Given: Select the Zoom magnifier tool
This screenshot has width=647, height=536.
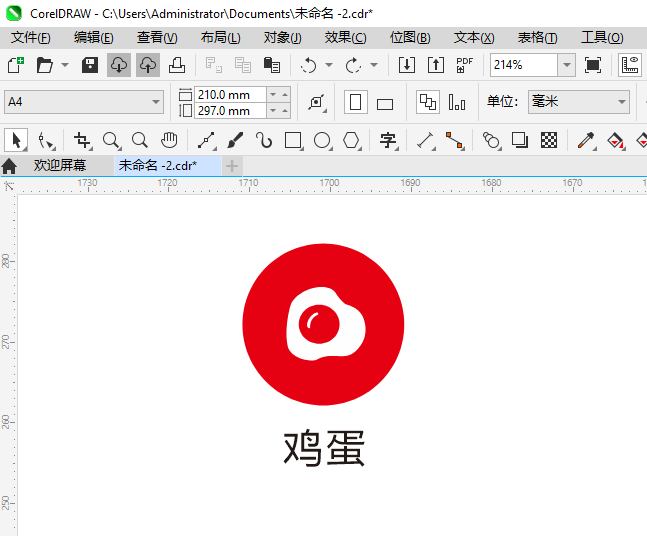Looking at the screenshot, I should [111, 141].
